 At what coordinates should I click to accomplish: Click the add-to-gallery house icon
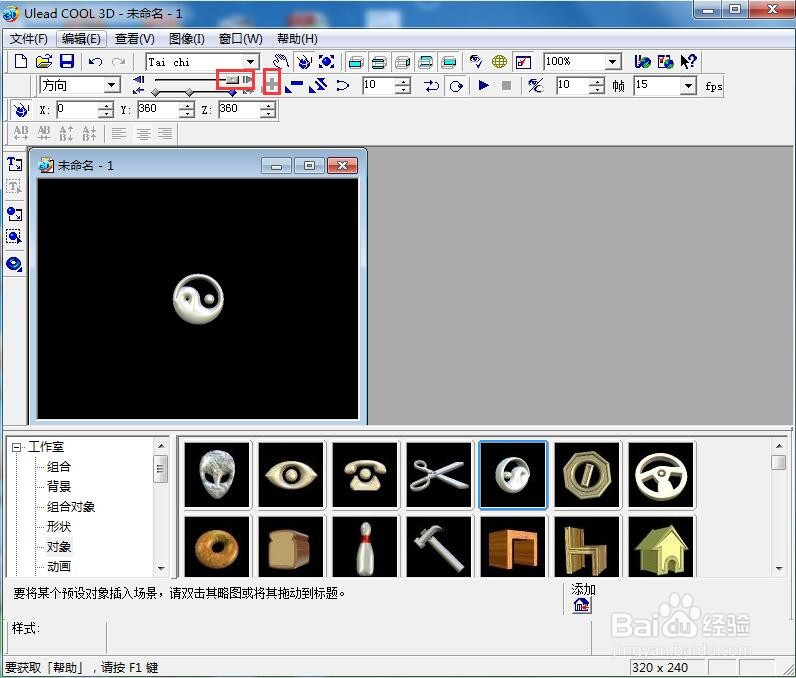(582, 605)
